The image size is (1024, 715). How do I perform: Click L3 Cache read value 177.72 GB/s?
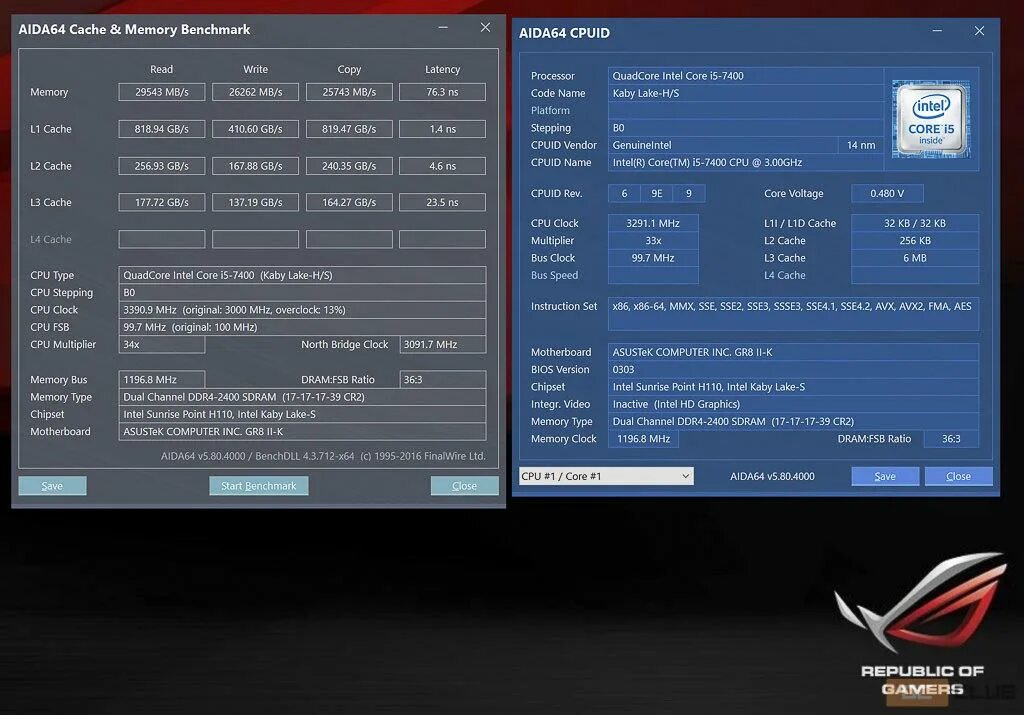162,202
